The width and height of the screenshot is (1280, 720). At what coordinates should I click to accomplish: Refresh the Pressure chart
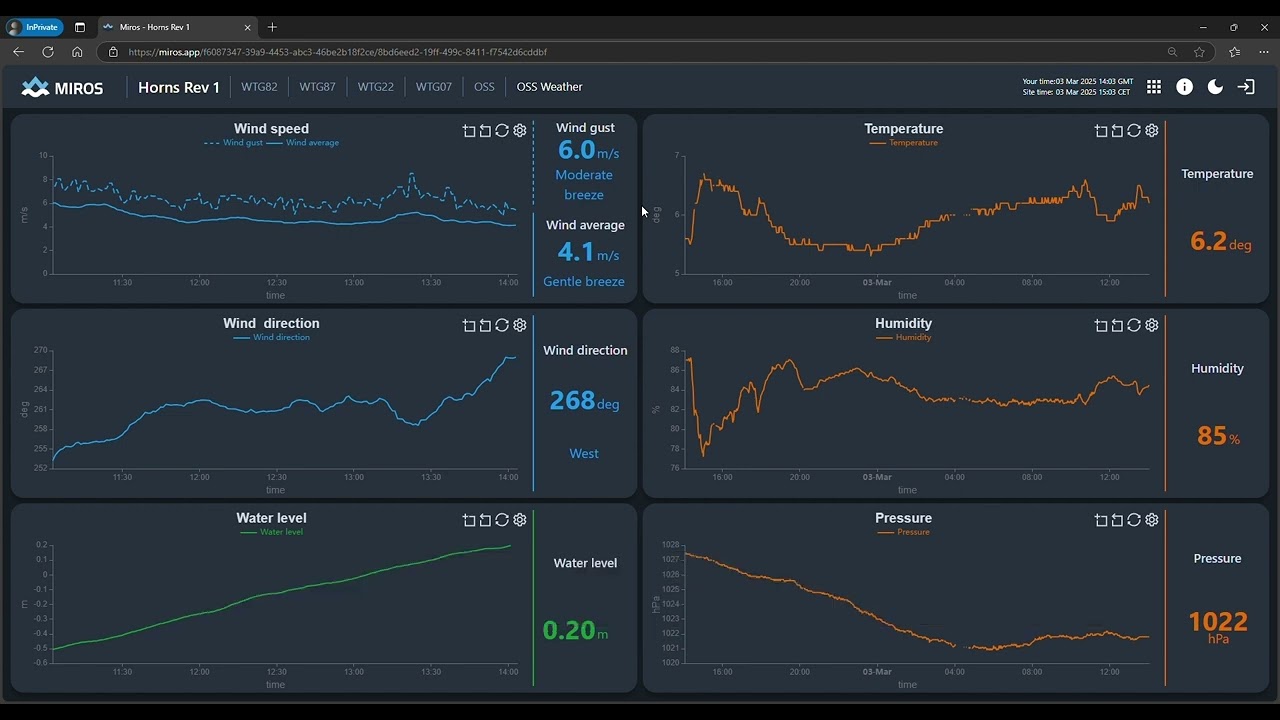pyautogui.click(x=1134, y=520)
